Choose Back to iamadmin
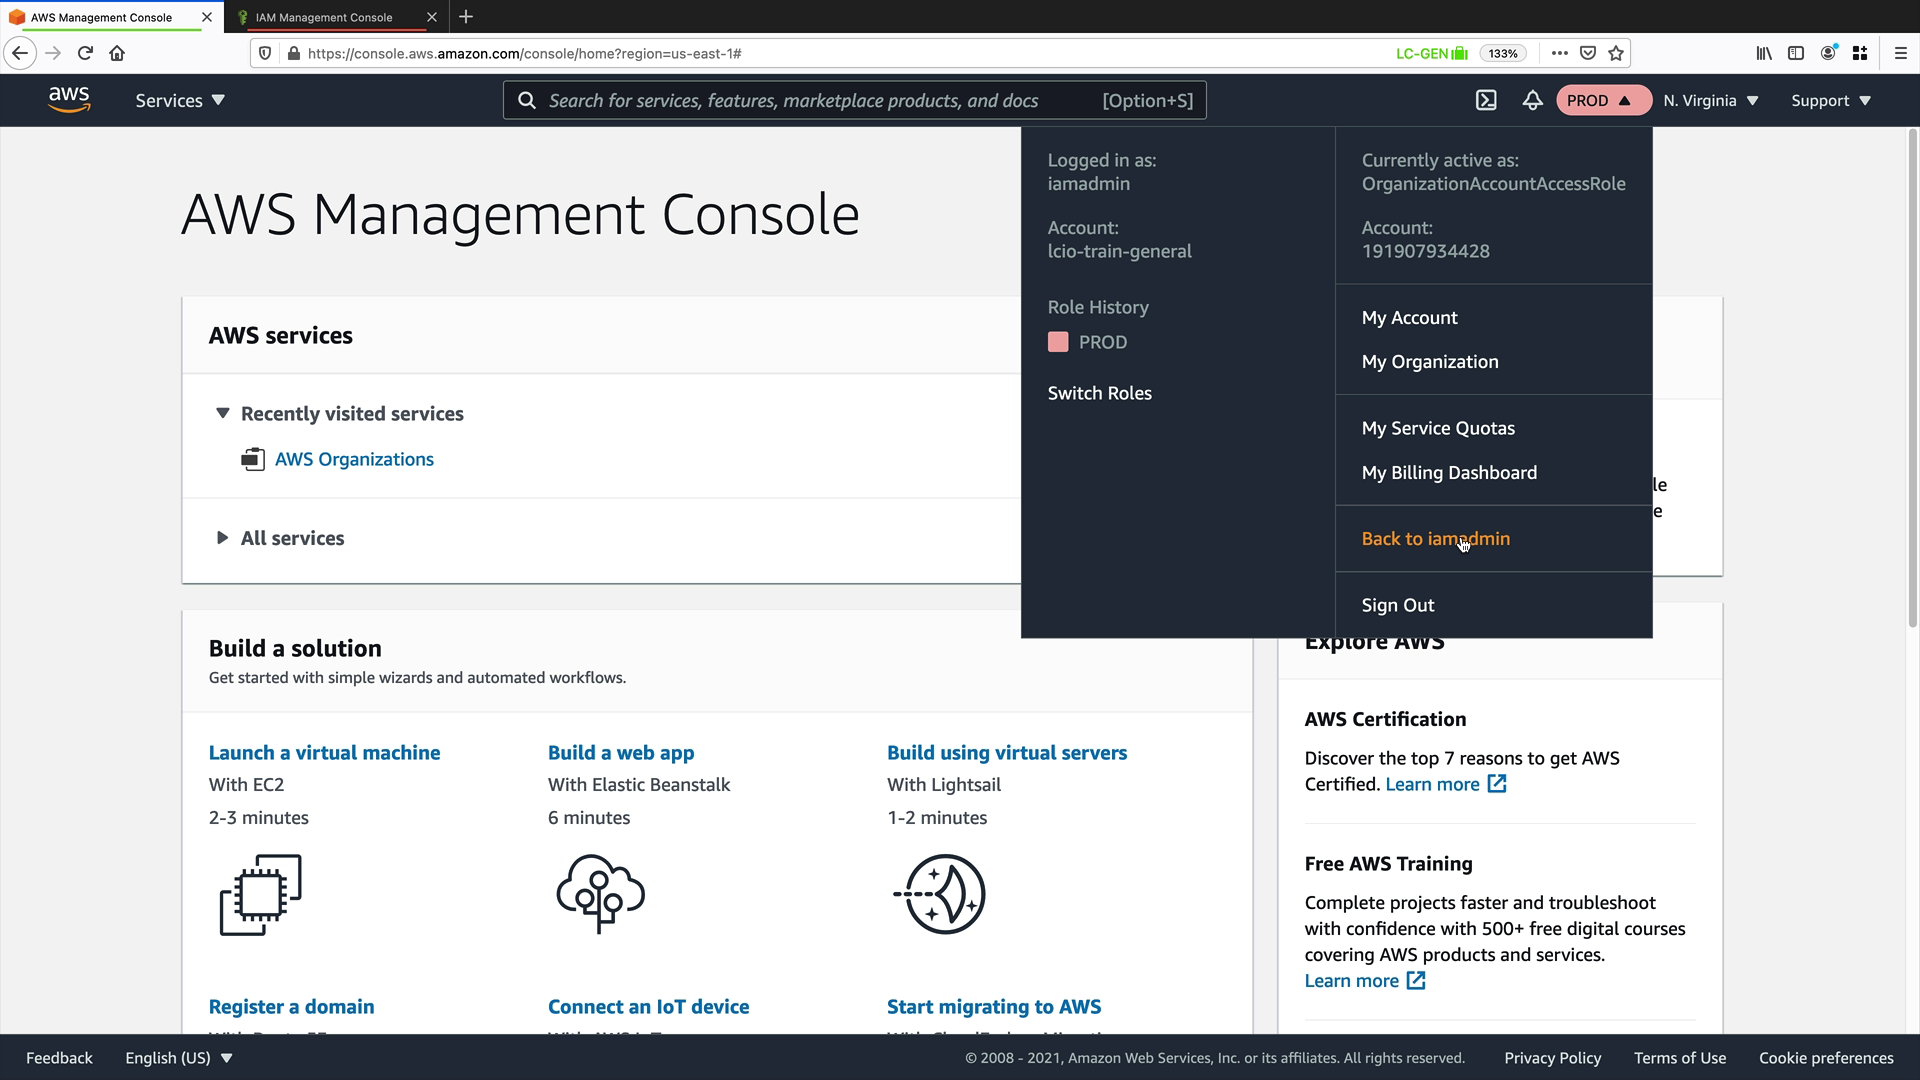Image resolution: width=1920 pixels, height=1080 pixels. (1435, 538)
